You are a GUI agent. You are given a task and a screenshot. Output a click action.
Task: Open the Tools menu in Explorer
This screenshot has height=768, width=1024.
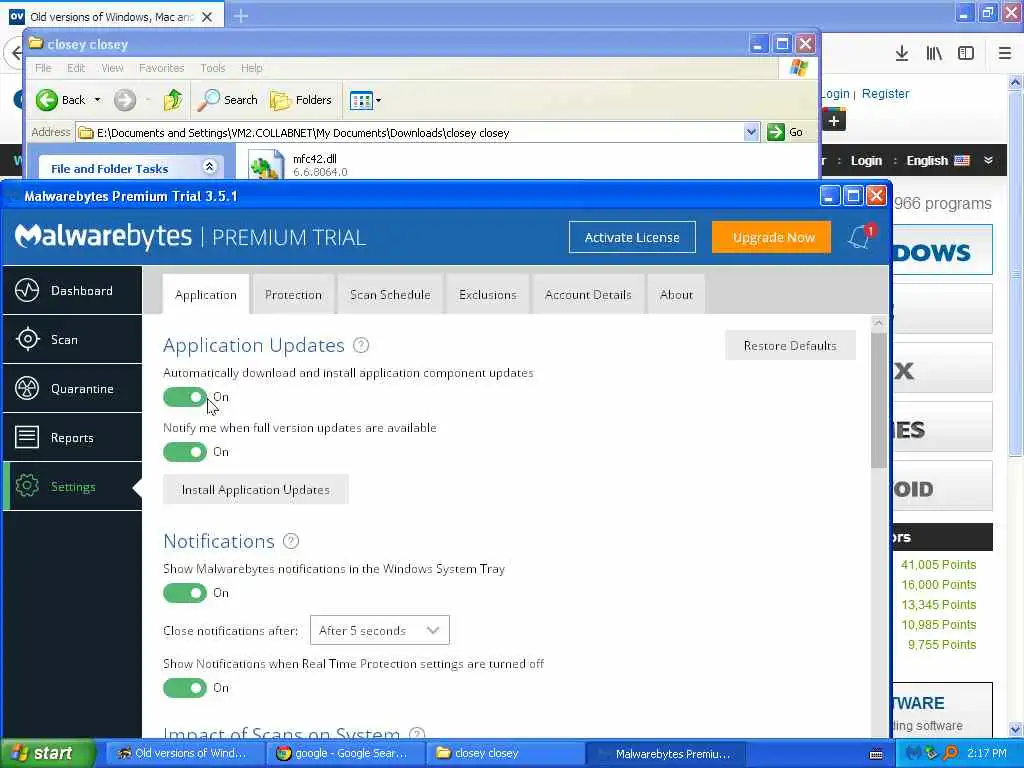pyautogui.click(x=212, y=68)
